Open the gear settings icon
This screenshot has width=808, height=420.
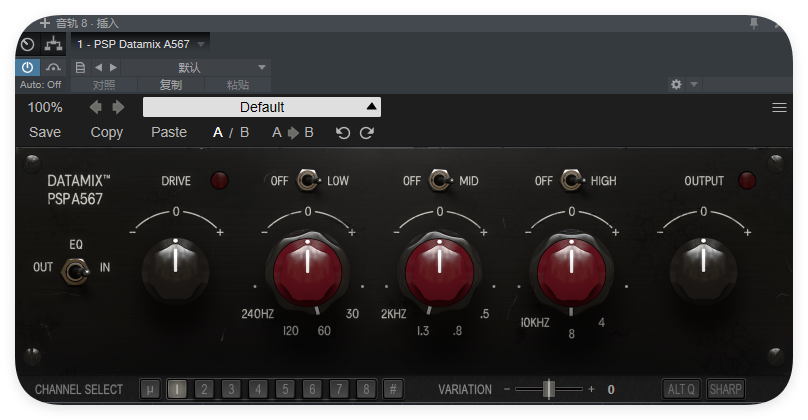(x=676, y=84)
